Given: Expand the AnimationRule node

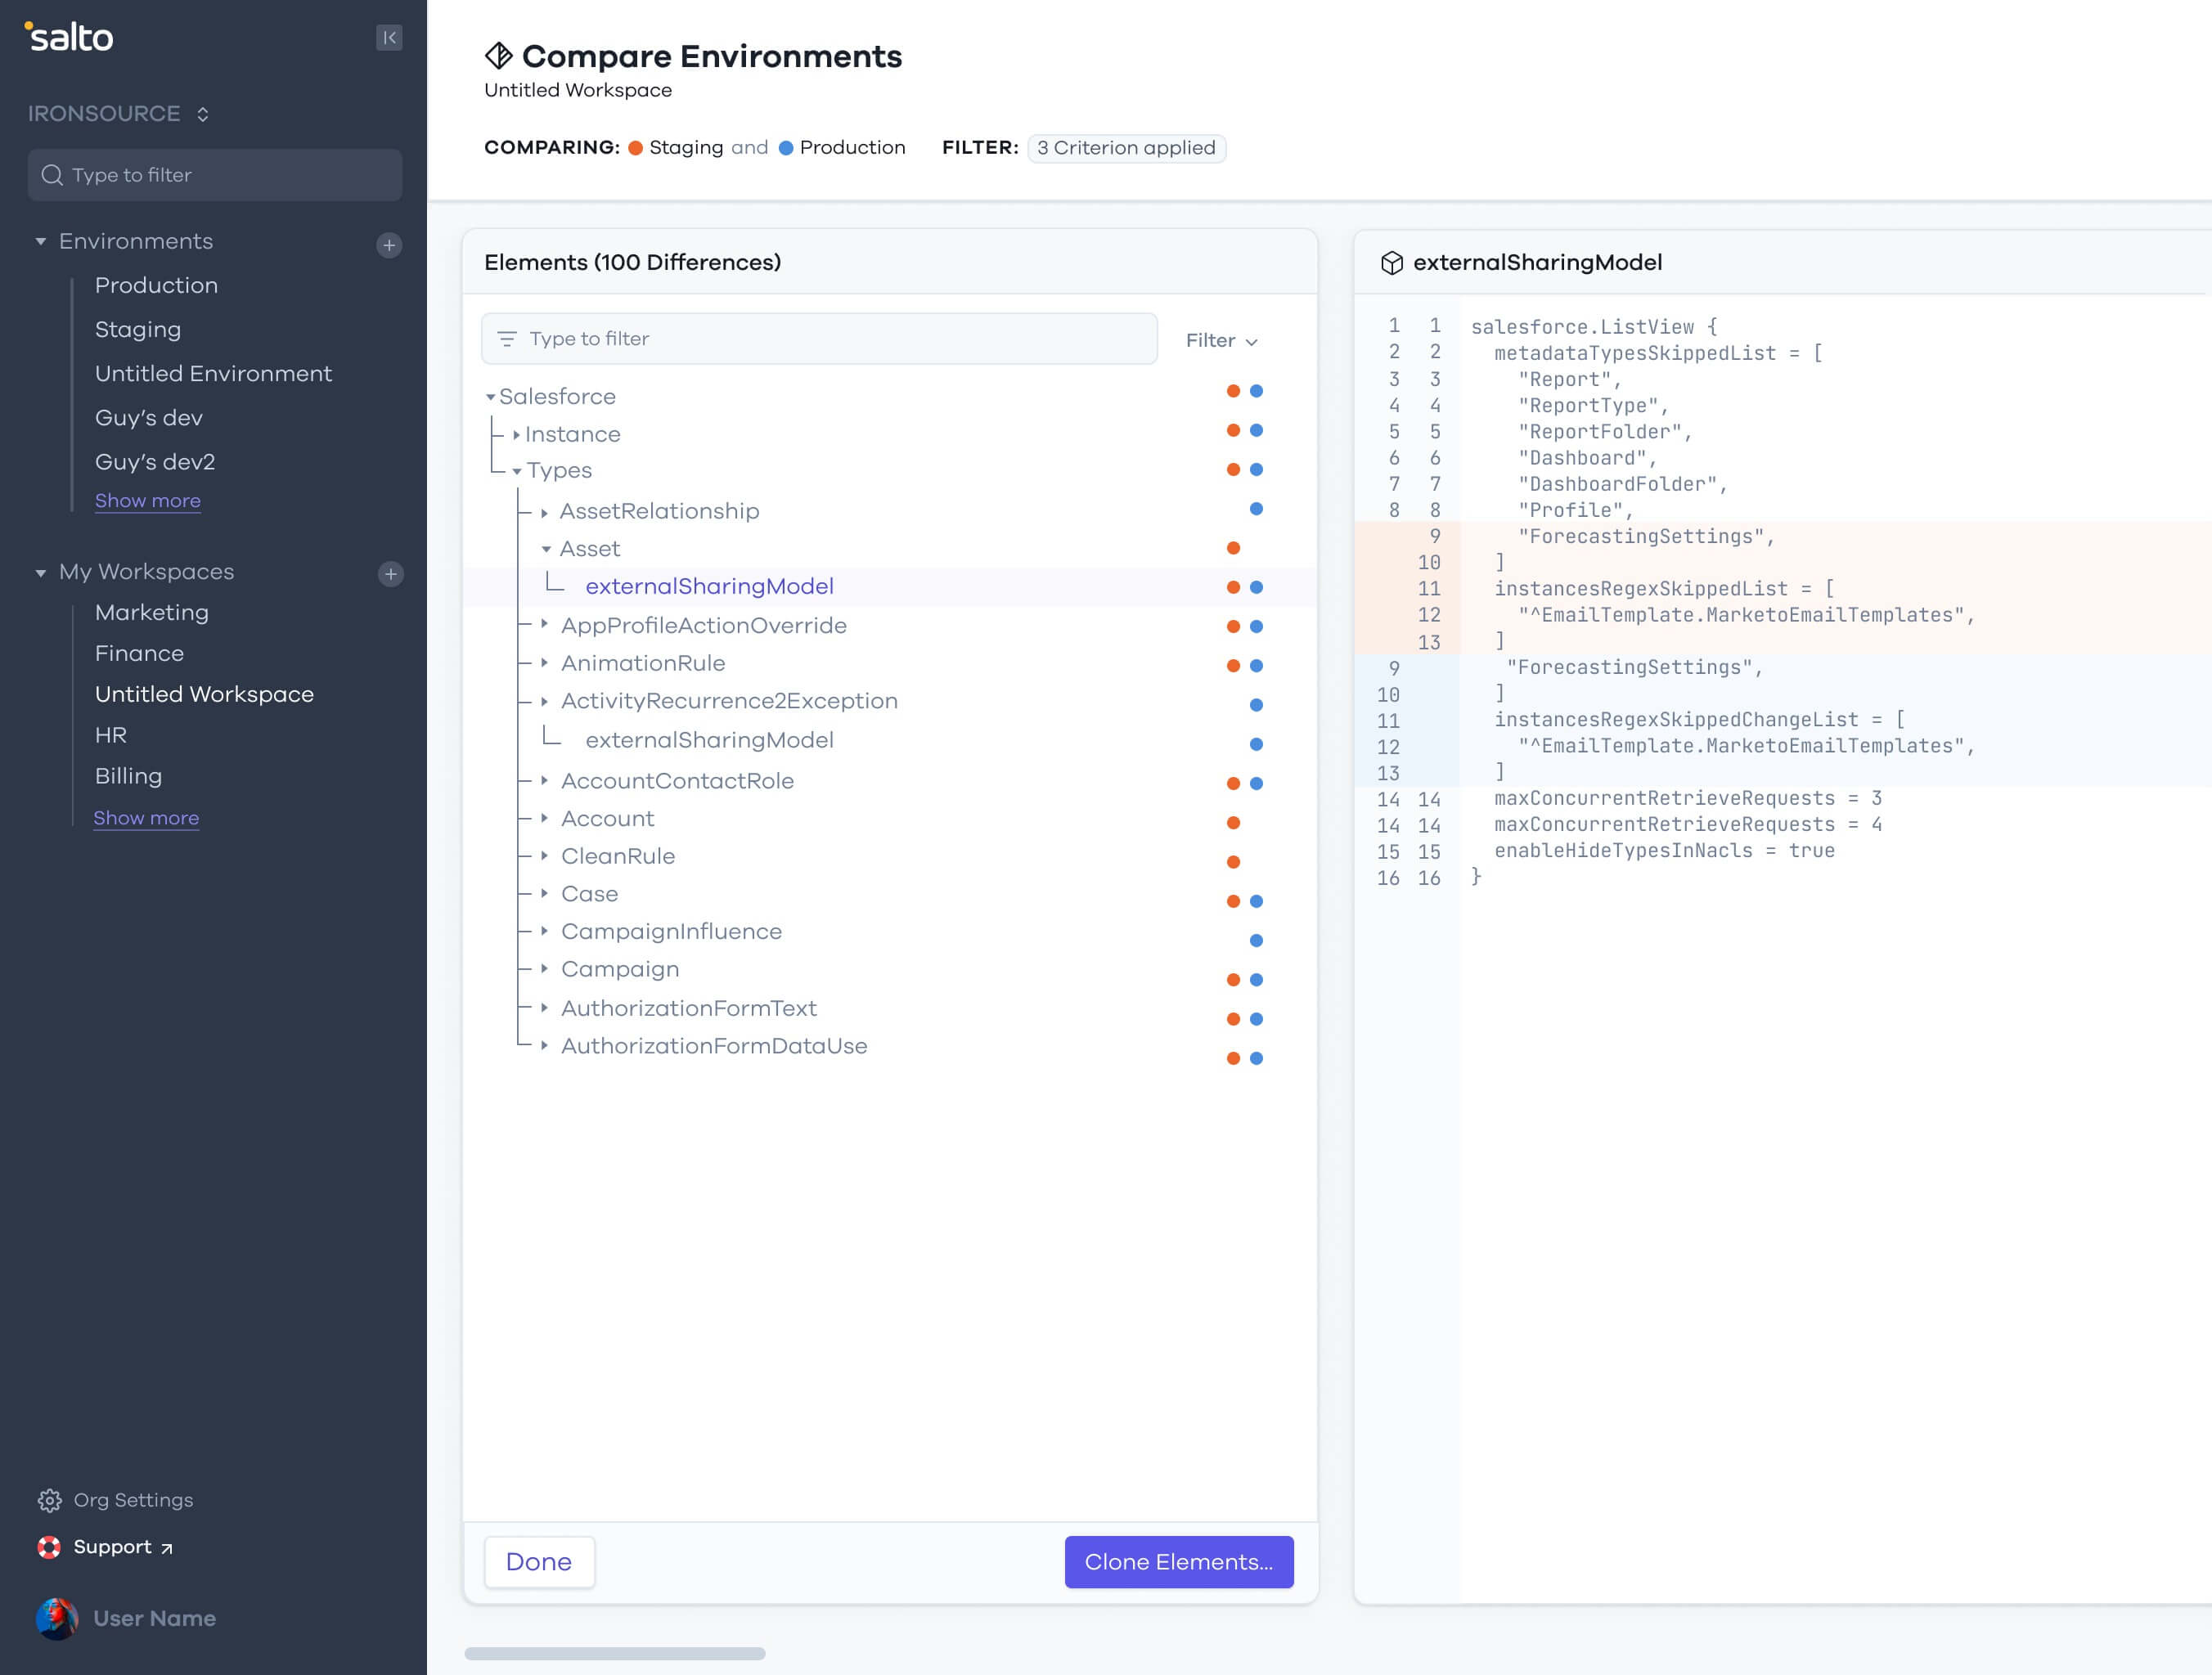Looking at the screenshot, I should coord(544,662).
